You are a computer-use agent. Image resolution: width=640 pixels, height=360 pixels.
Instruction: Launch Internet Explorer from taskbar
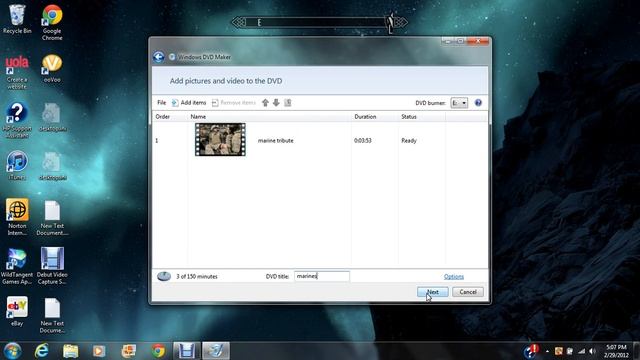[42, 351]
